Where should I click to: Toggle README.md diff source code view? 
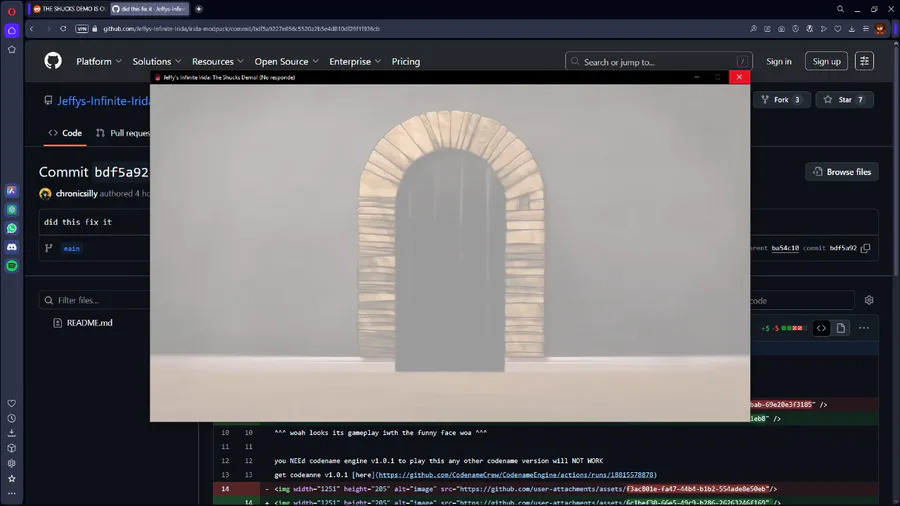(821, 328)
